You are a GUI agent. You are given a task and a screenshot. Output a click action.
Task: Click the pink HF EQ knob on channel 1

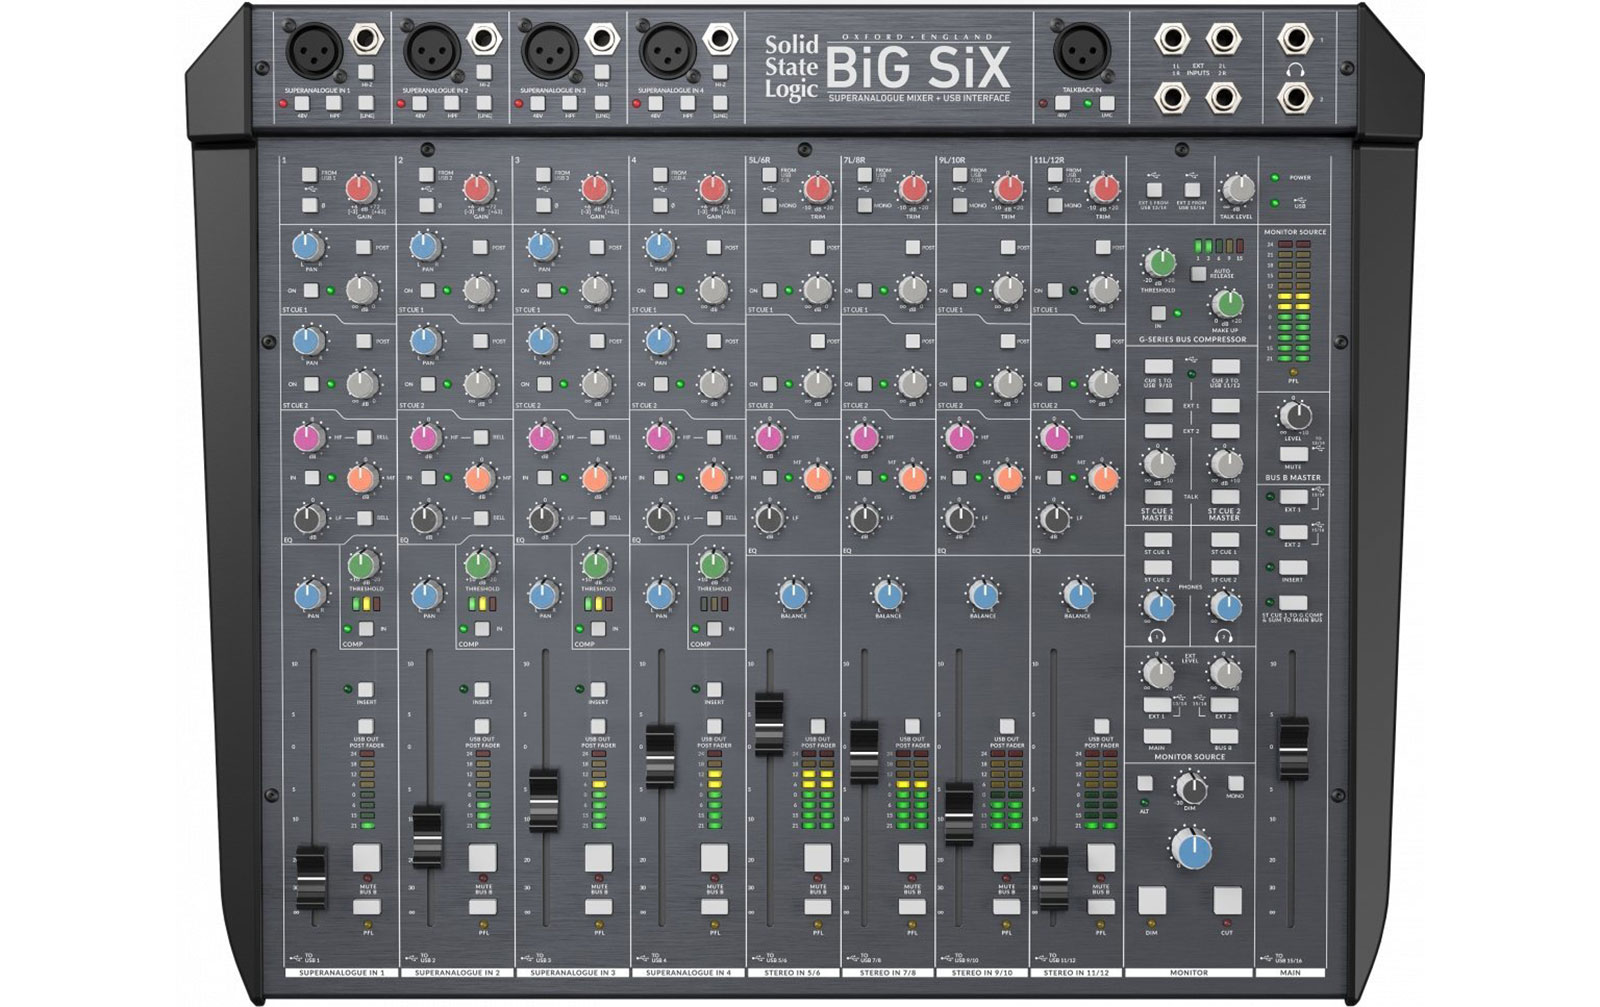(308, 437)
